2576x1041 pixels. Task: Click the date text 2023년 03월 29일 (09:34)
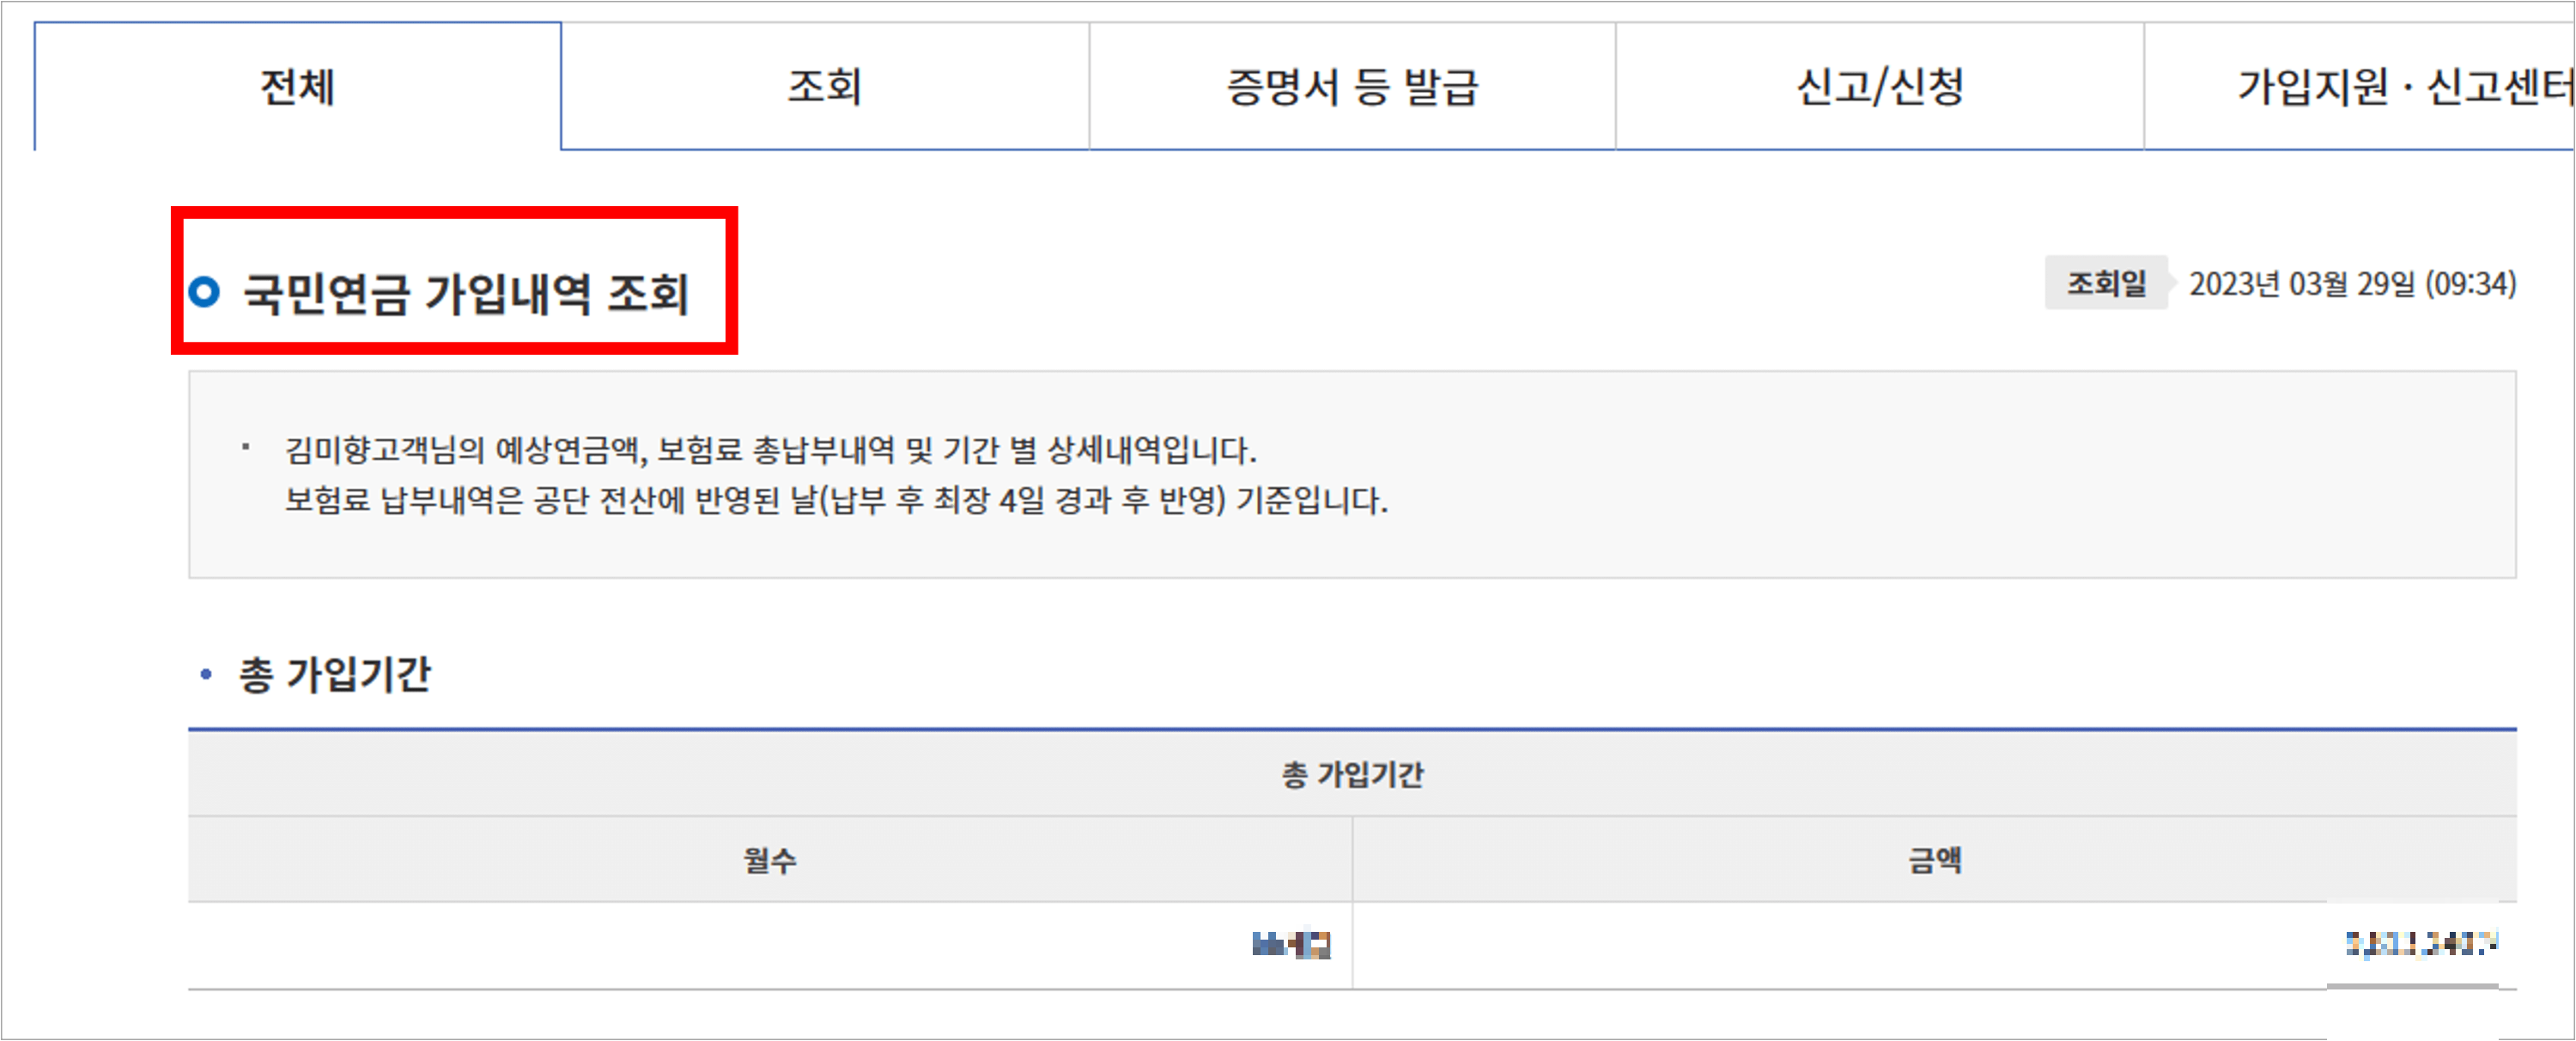click(x=2350, y=285)
